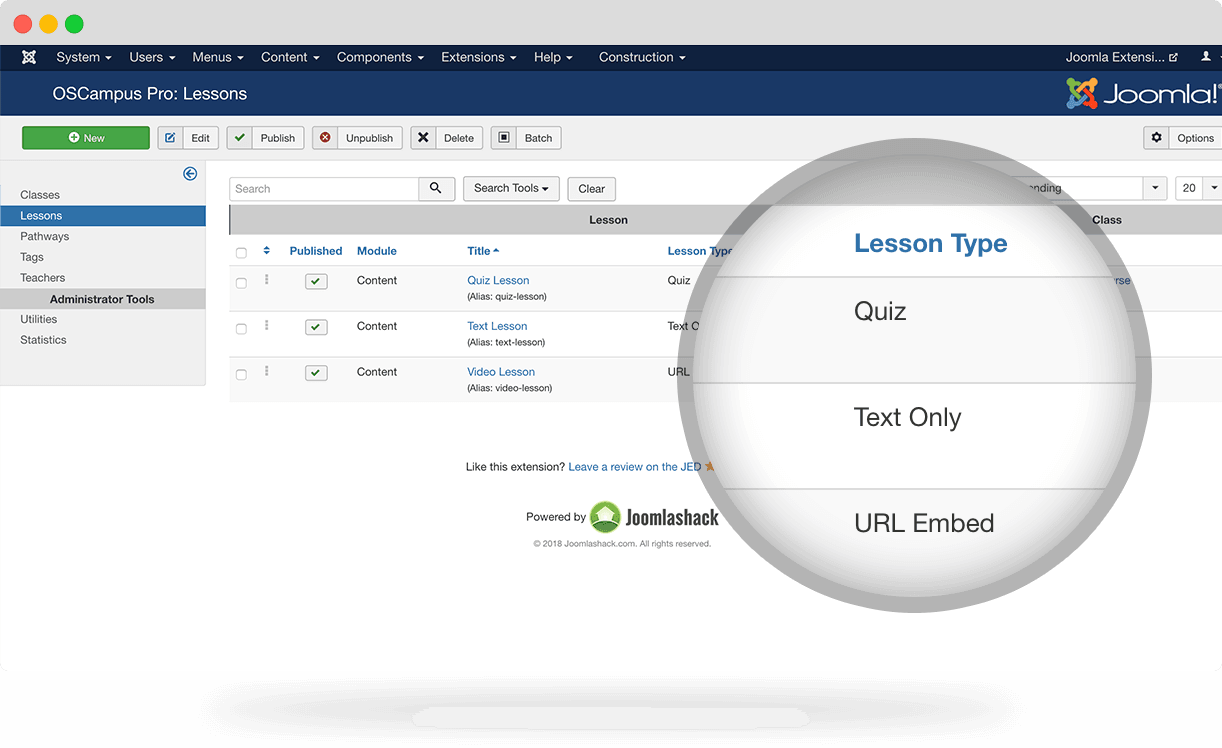Image resolution: width=1222 pixels, height=748 pixels.
Task: Select Teachers in the sidebar
Action: (43, 278)
